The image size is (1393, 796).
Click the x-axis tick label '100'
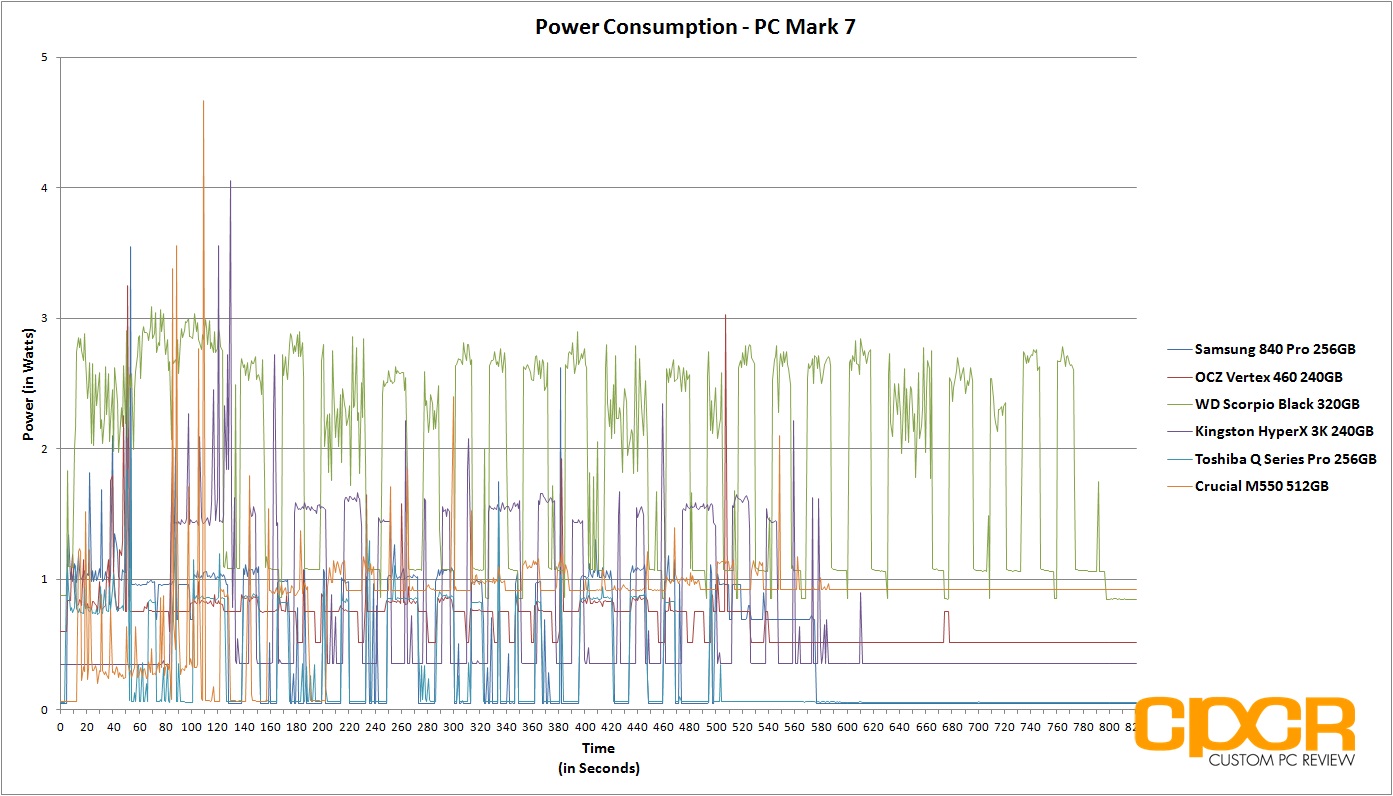pos(191,726)
